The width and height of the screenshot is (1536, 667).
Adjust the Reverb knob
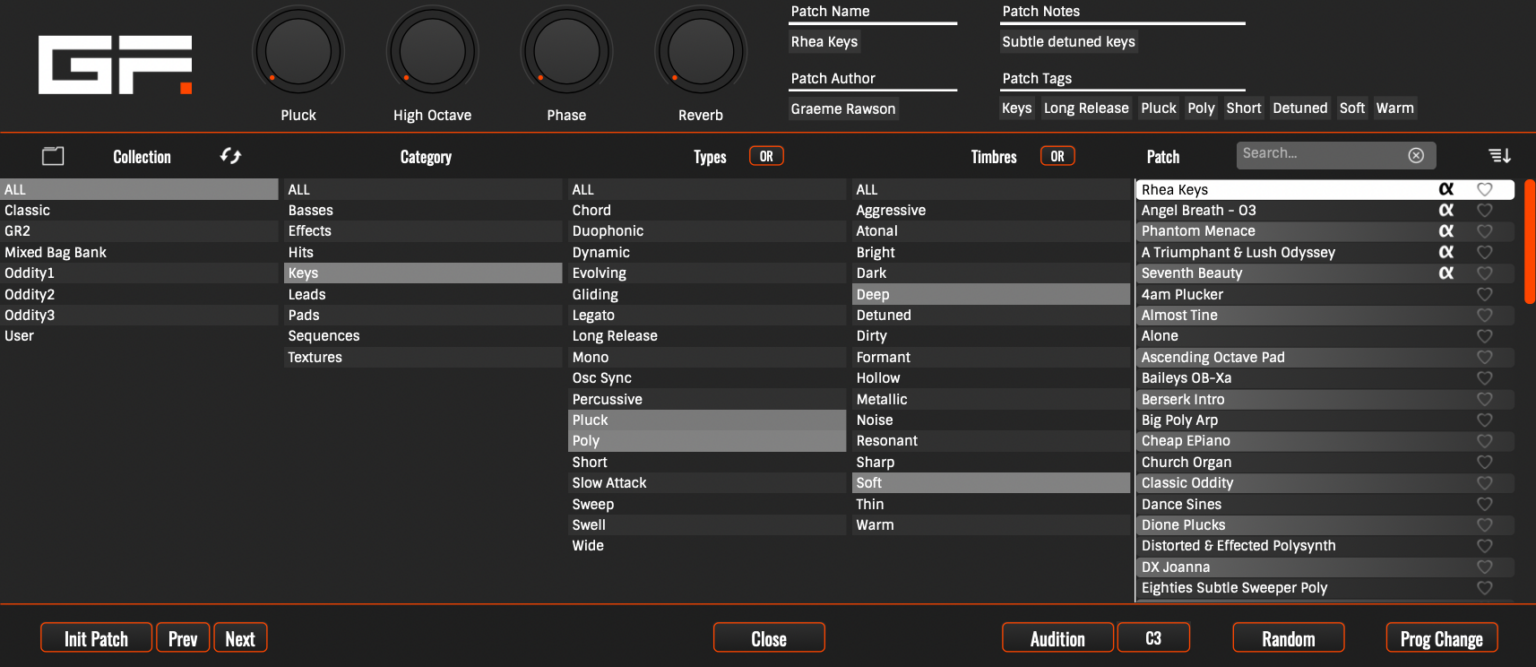(x=700, y=50)
